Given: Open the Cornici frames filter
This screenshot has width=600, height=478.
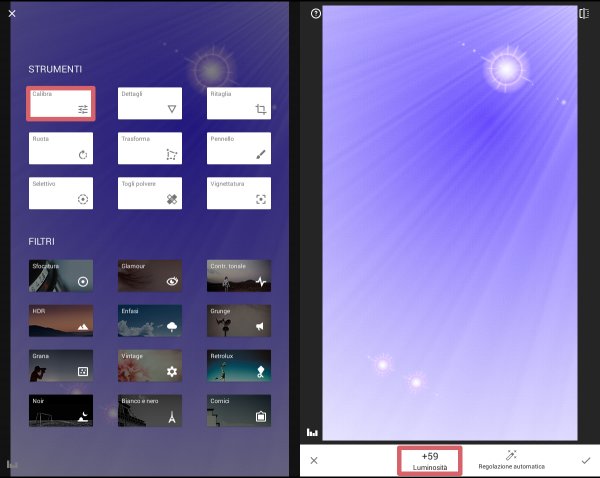Looking at the screenshot, I should [239, 410].
